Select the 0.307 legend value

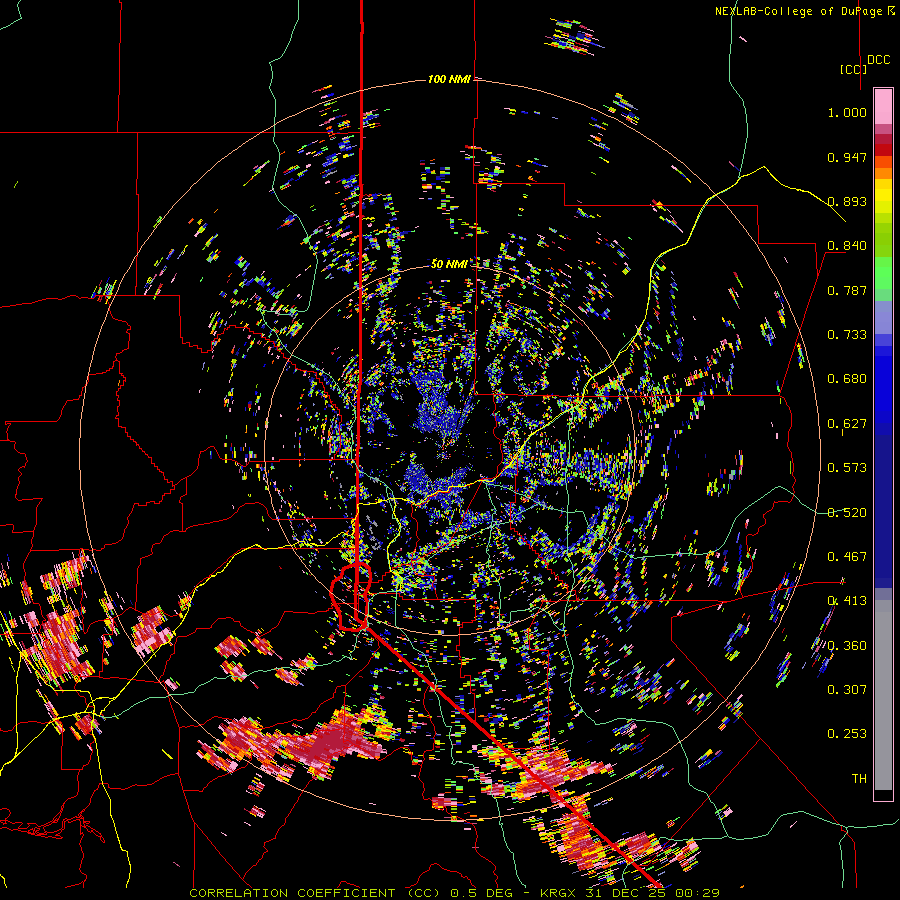[847, 690]
